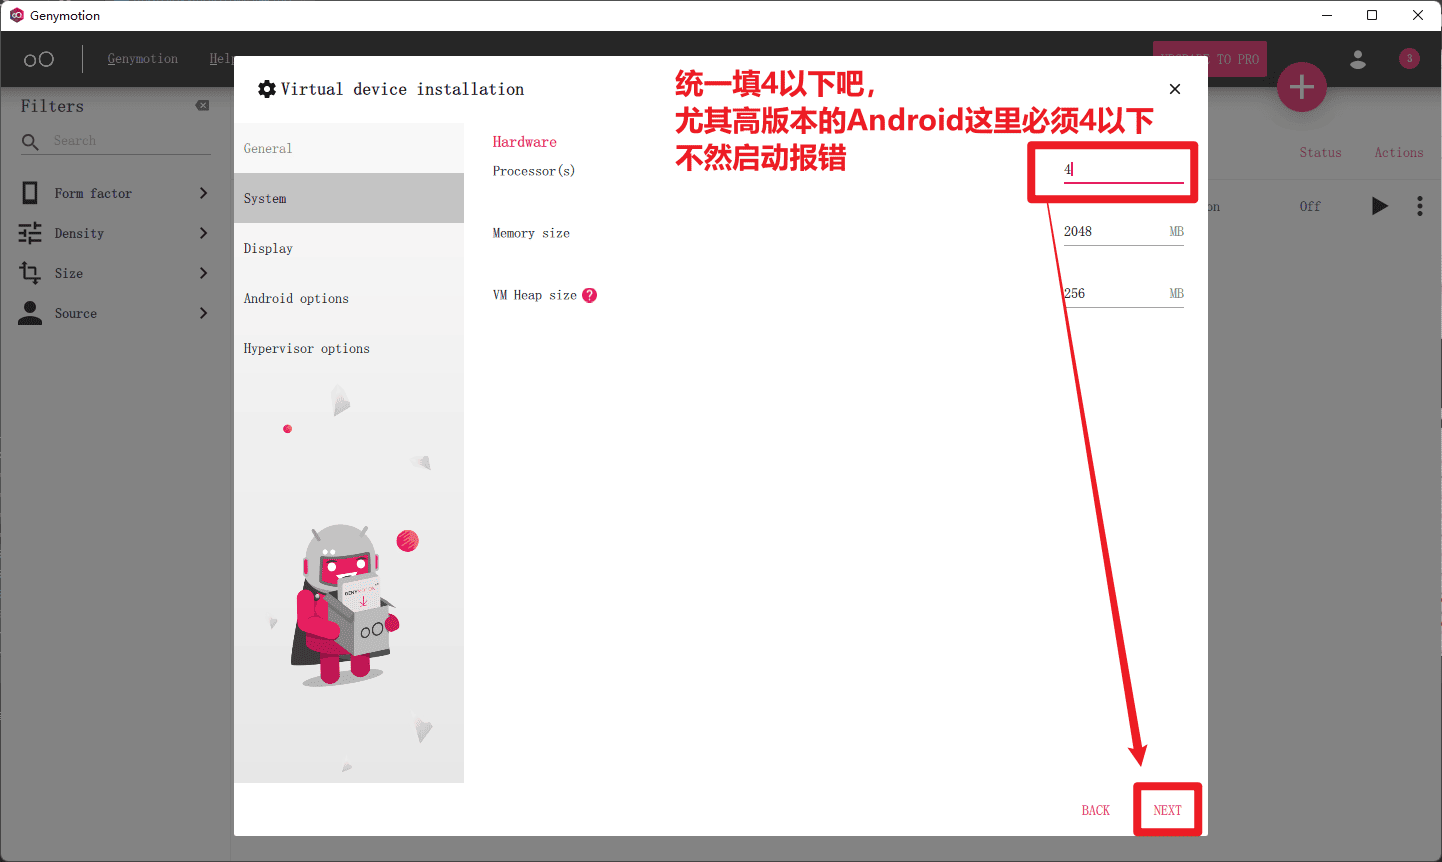
Task: Start the virtual device with play icon
Action: pos(1379,206)
